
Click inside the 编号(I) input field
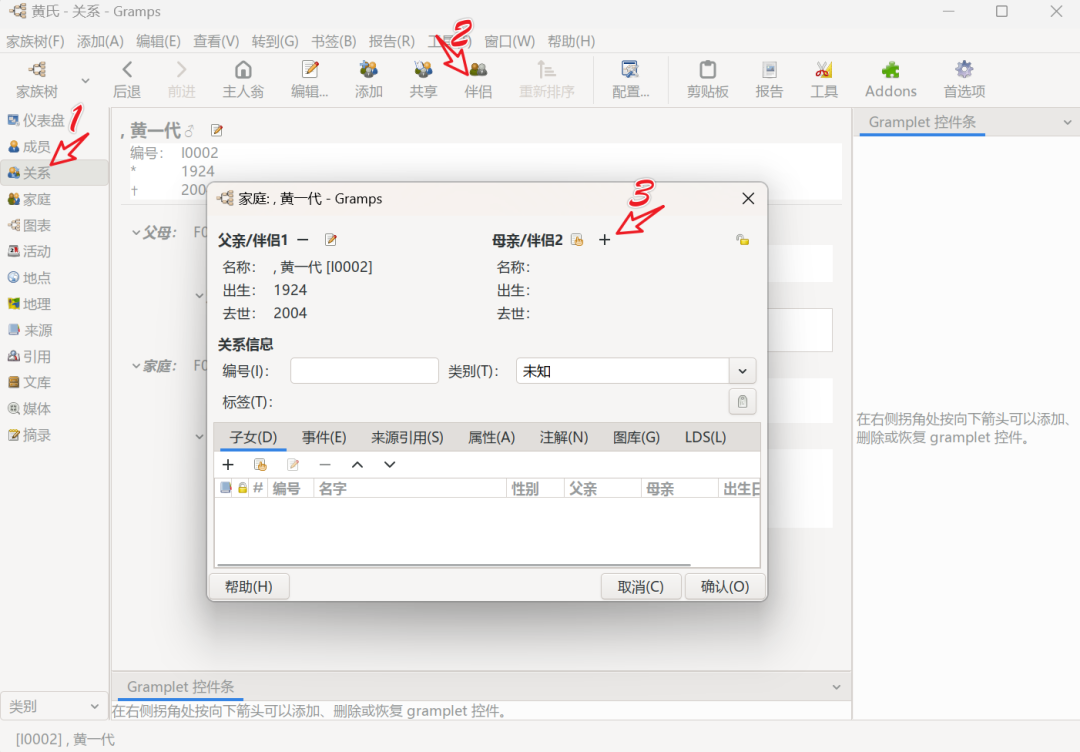tap(364, 370)
